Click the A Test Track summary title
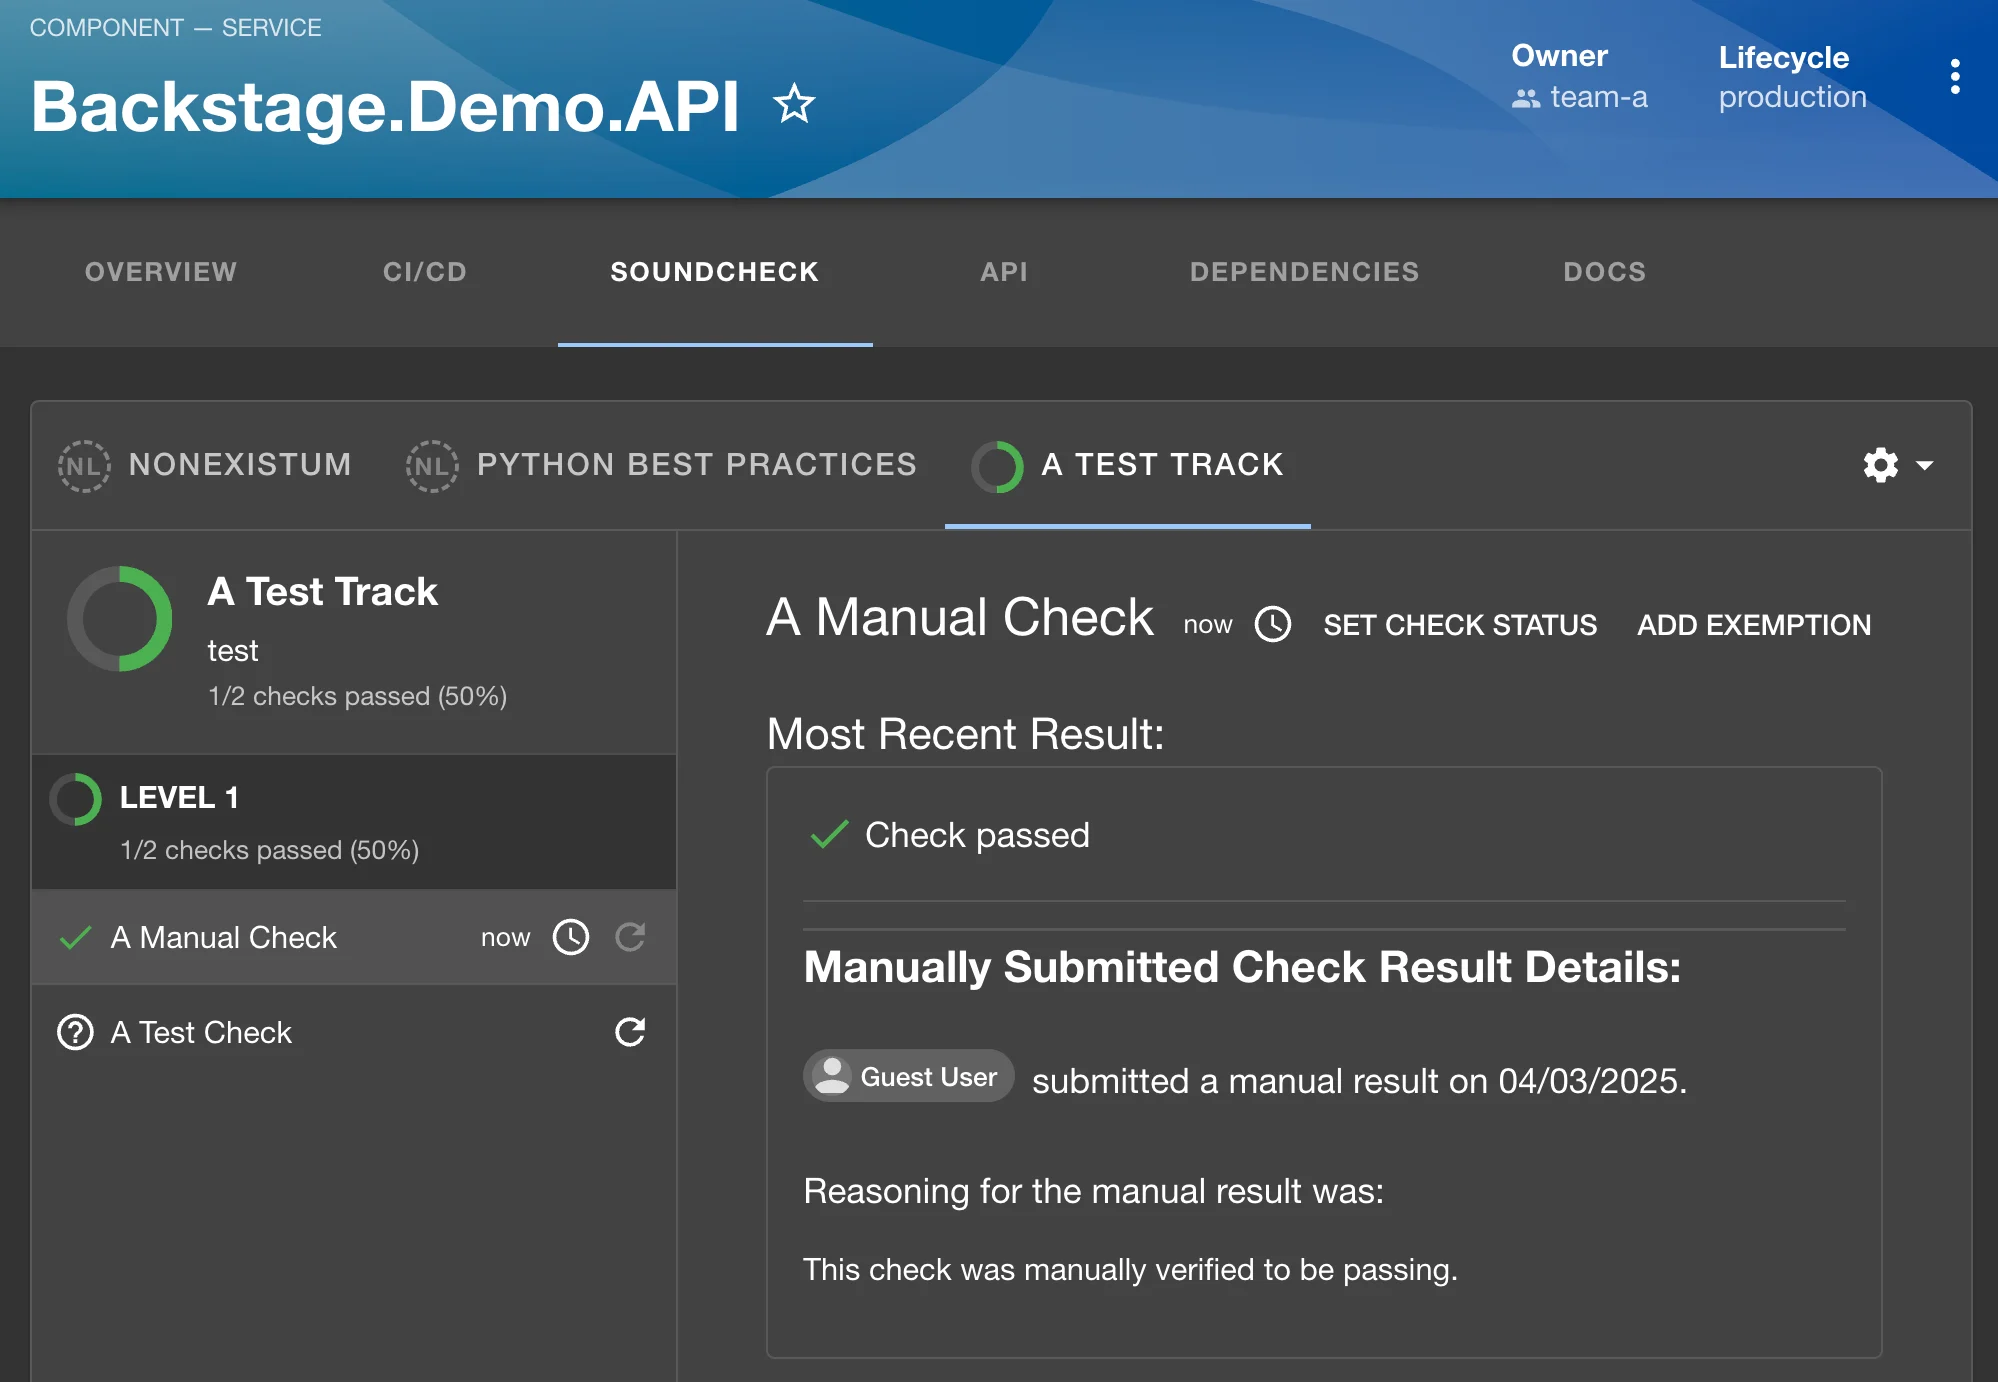The image size is (1998, 1382). 322,591
